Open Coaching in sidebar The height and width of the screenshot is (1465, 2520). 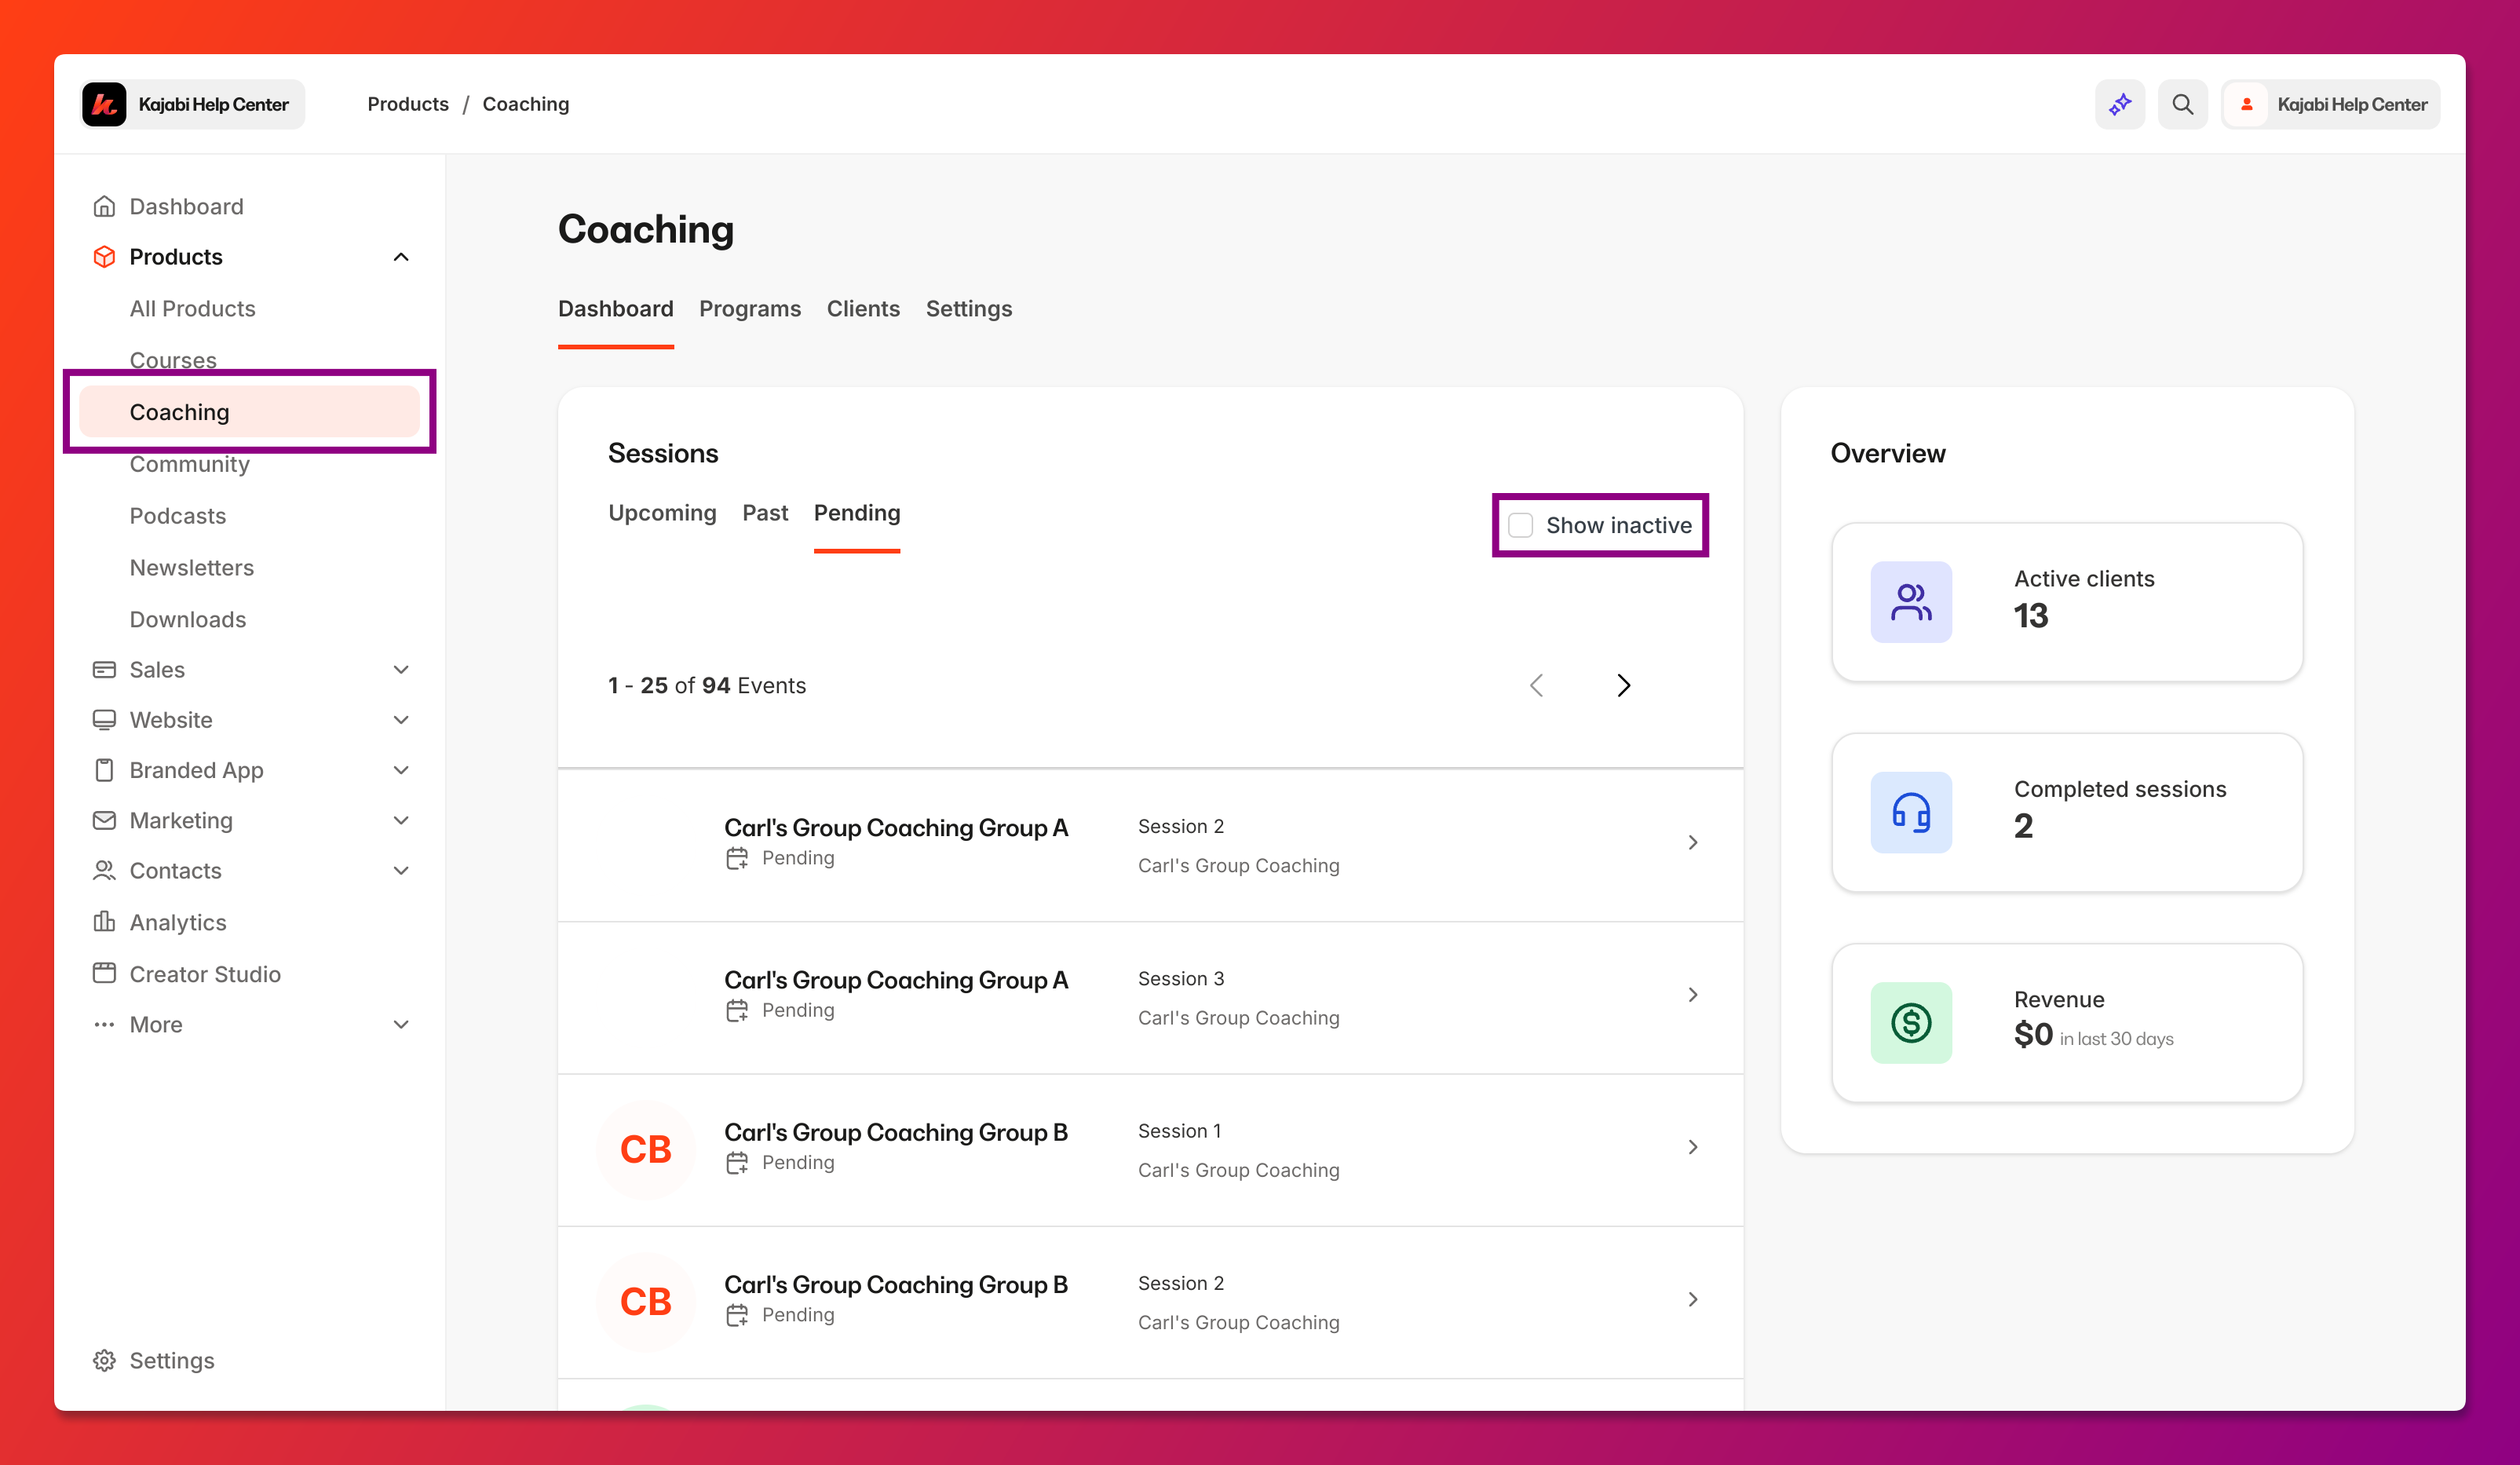249,412
